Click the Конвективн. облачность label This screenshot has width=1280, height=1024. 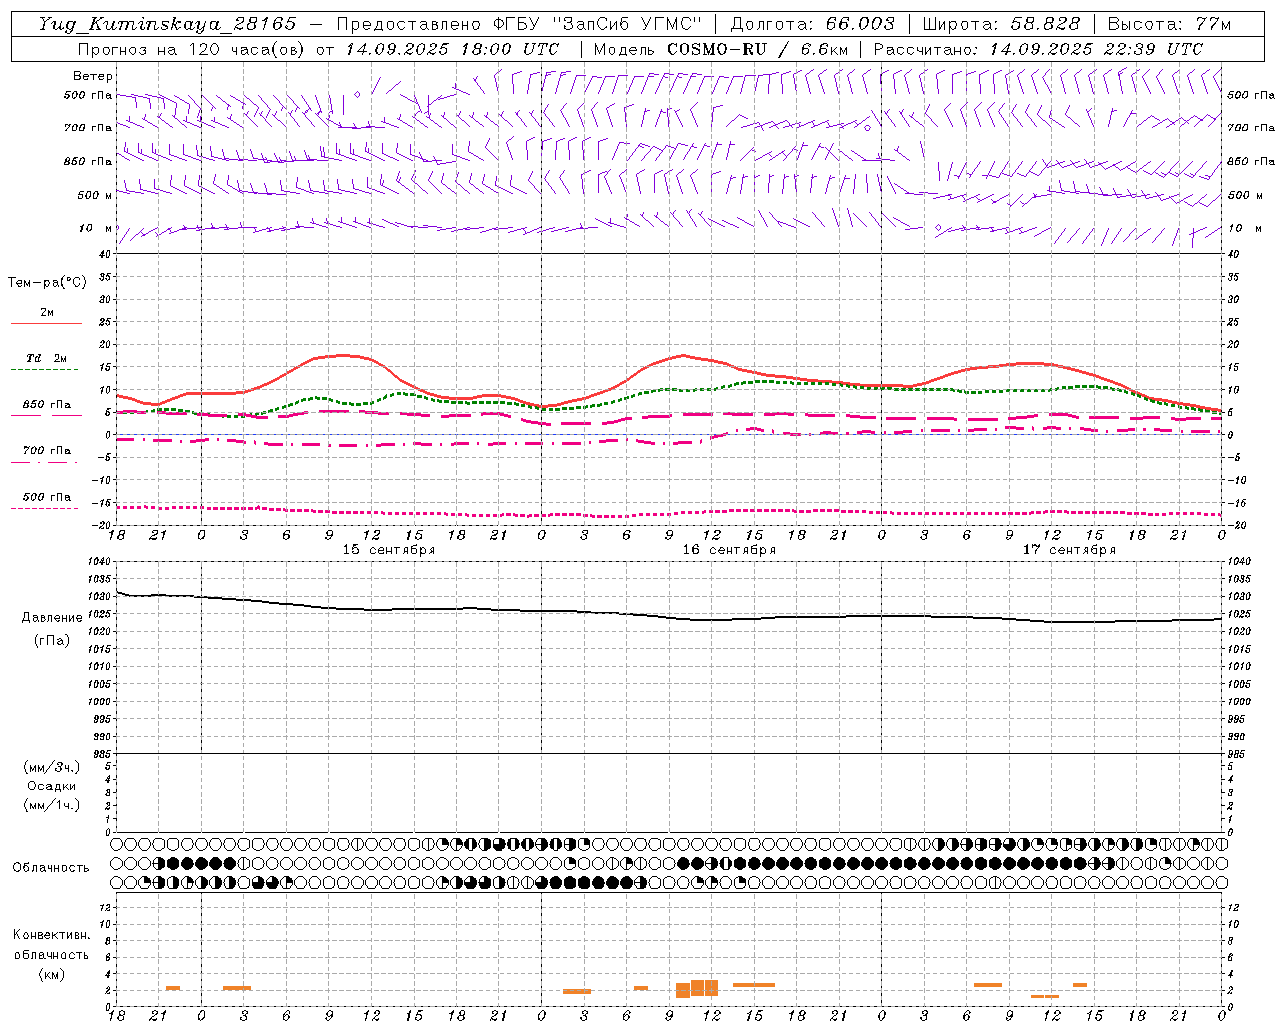coord(51,945)
